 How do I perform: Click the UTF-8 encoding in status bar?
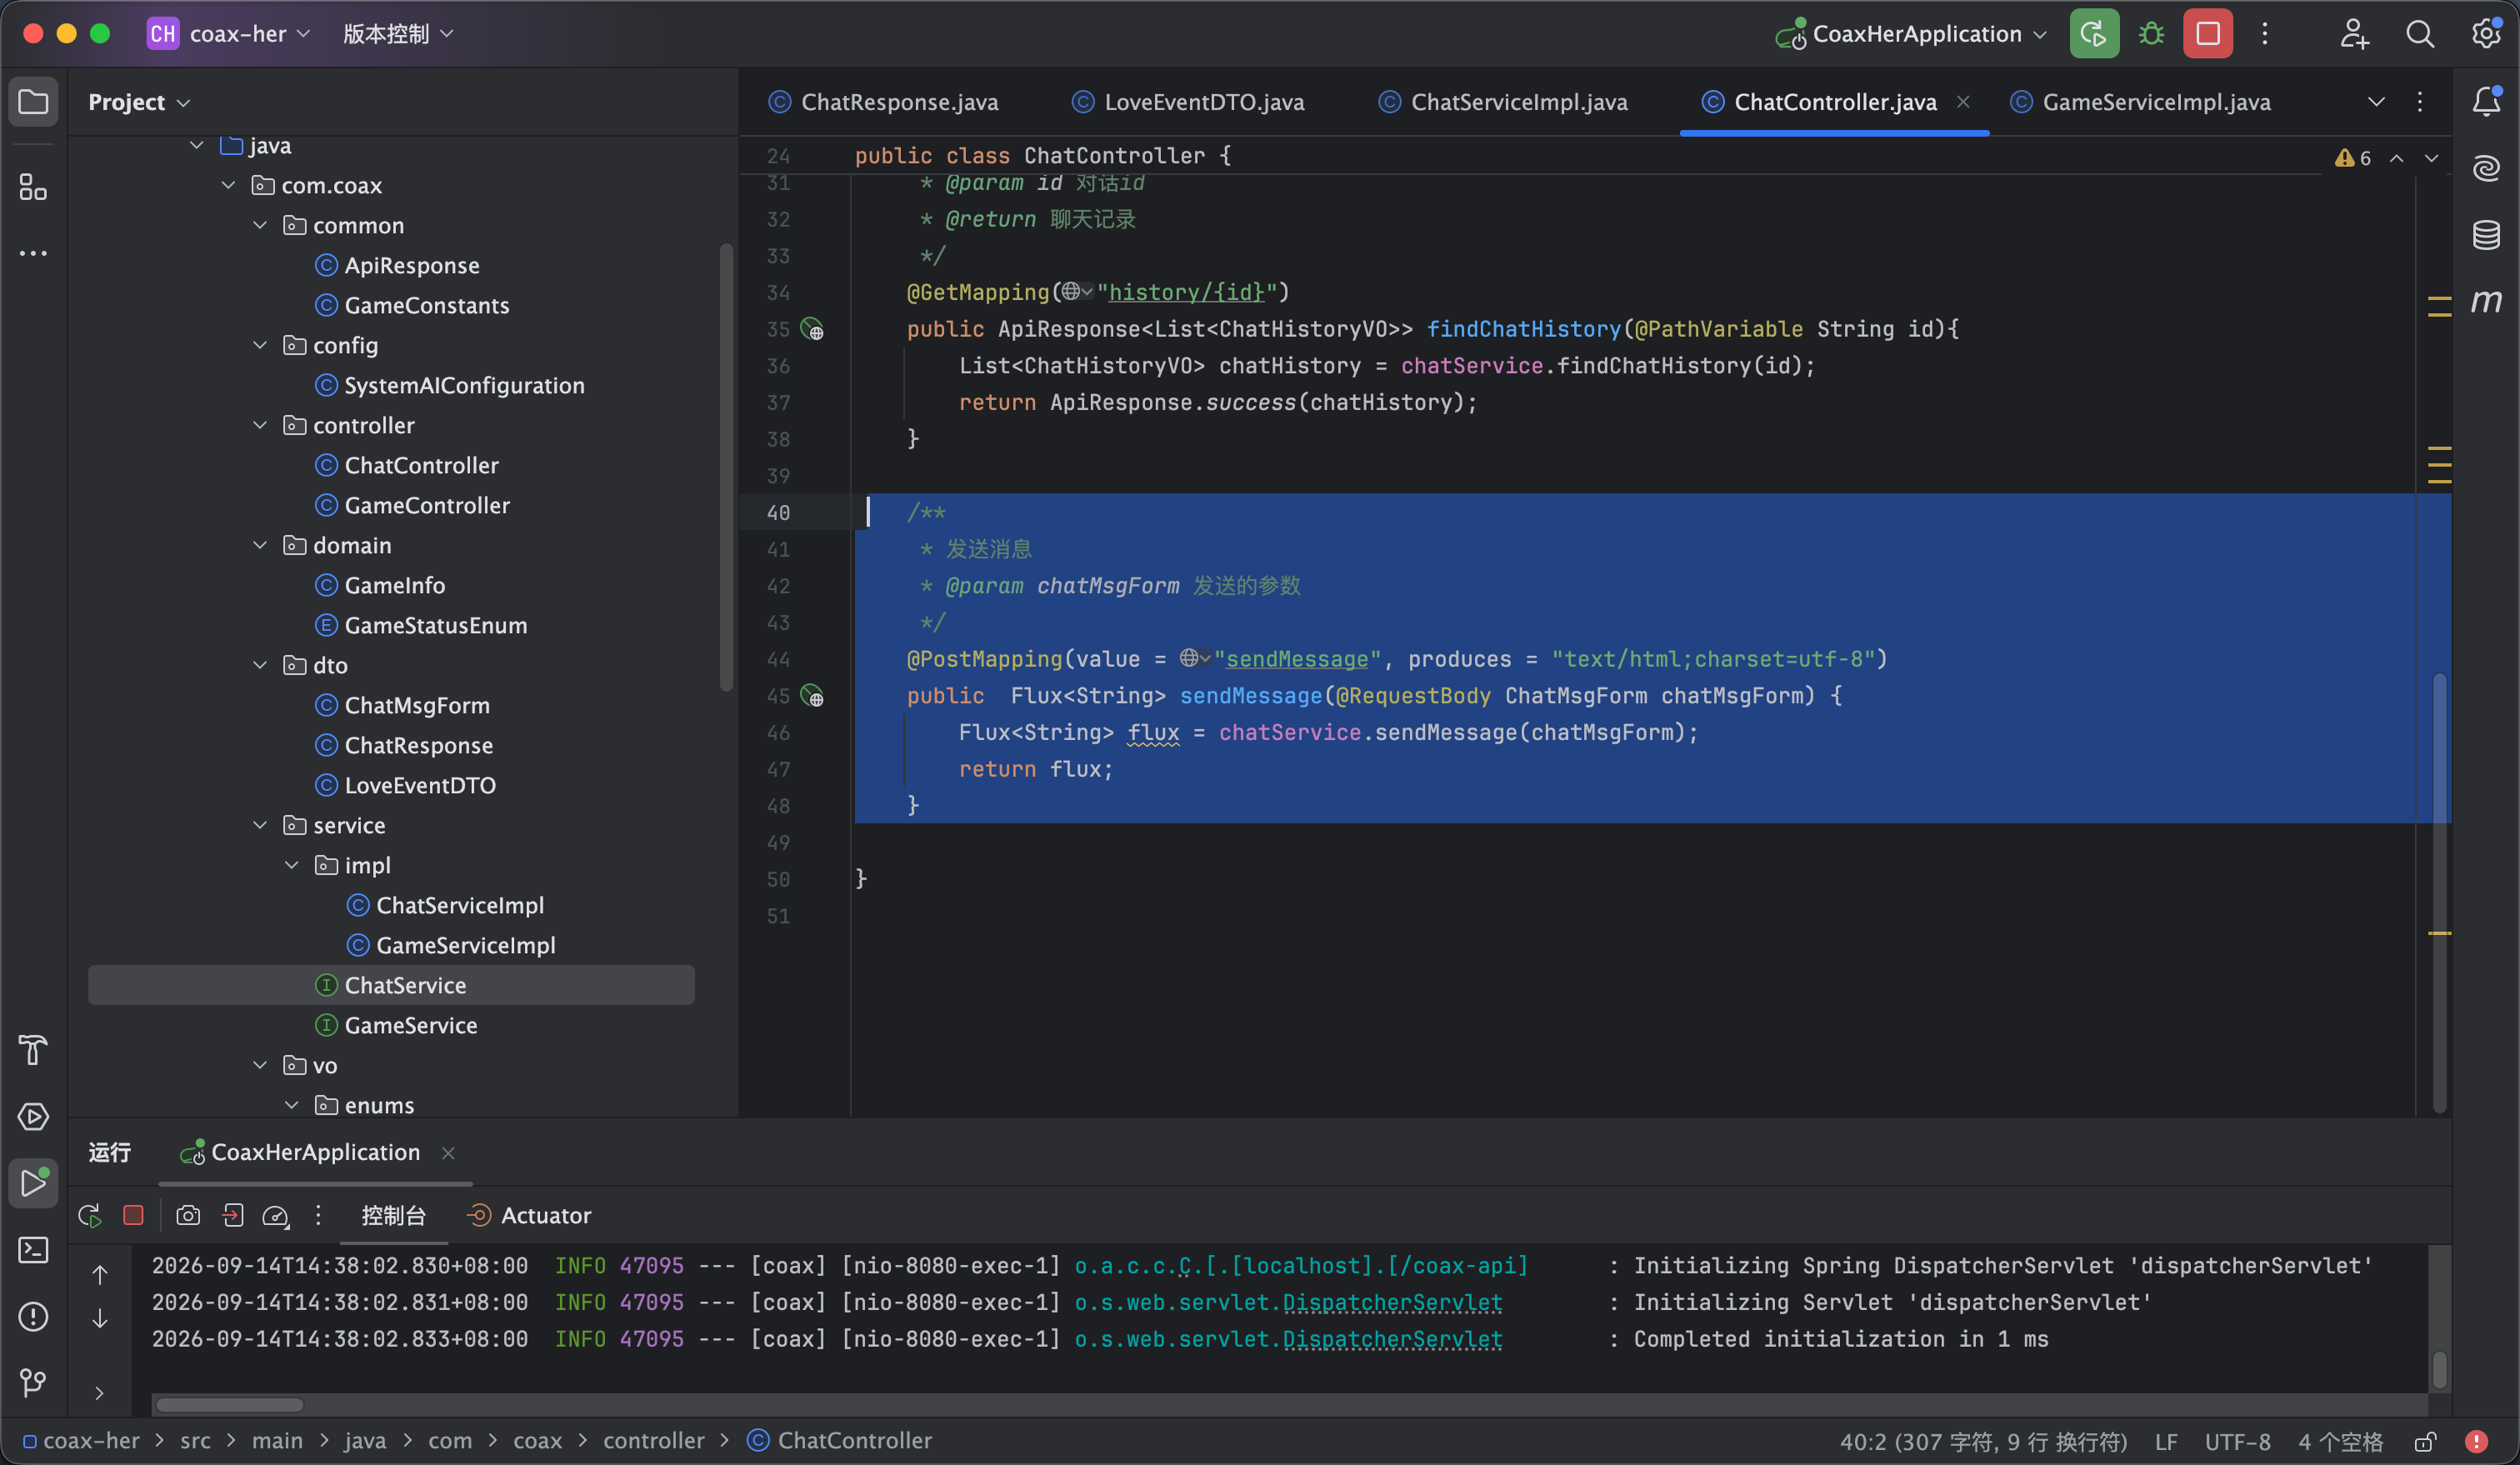click(2238, 1441)
